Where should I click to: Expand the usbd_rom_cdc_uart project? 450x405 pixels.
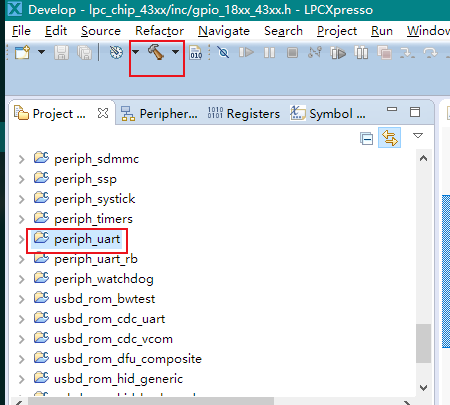[x=22, y=319]
